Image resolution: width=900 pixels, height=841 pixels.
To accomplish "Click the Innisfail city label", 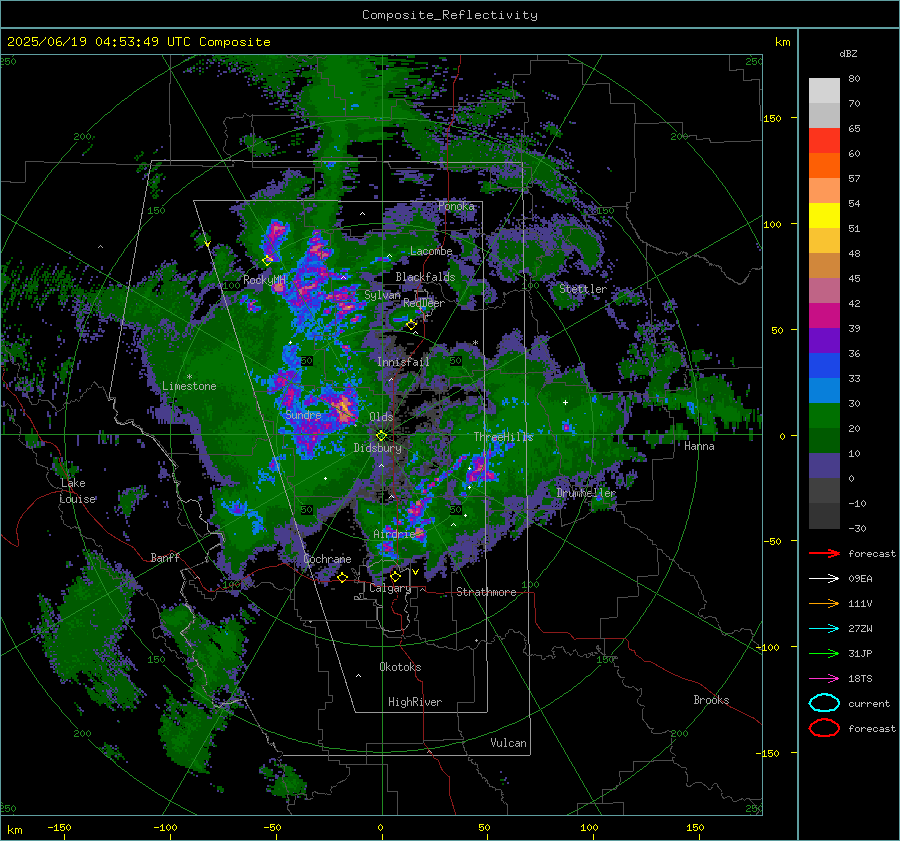I will pos(403,362).
